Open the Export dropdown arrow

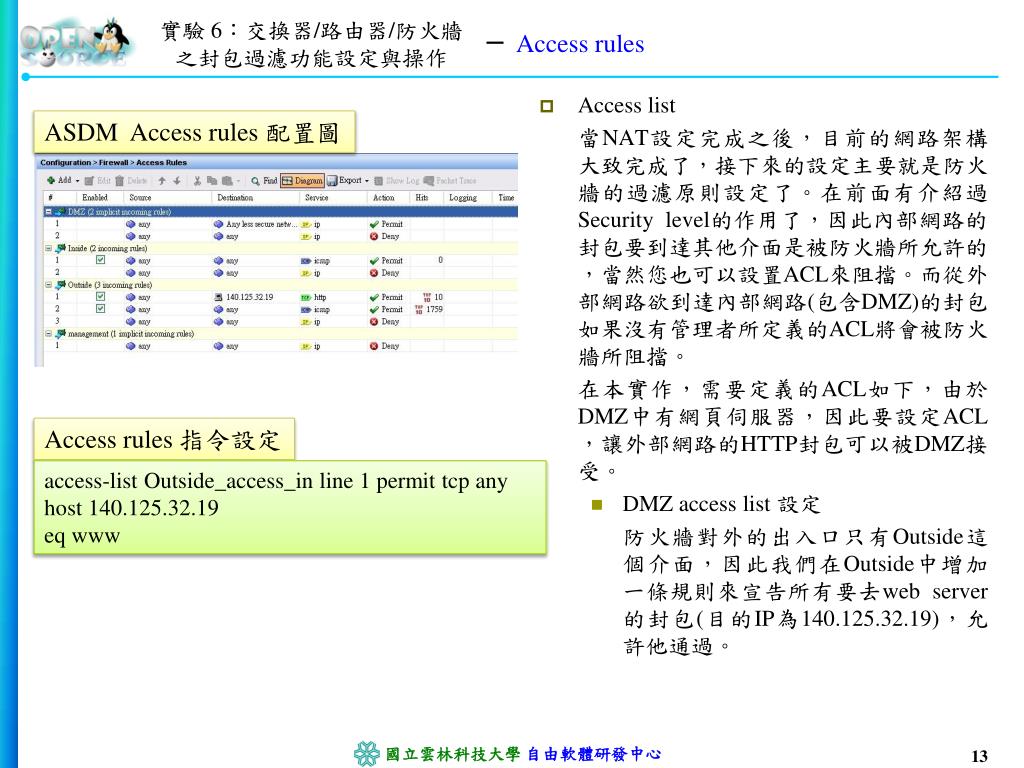[x=366, y=182]
